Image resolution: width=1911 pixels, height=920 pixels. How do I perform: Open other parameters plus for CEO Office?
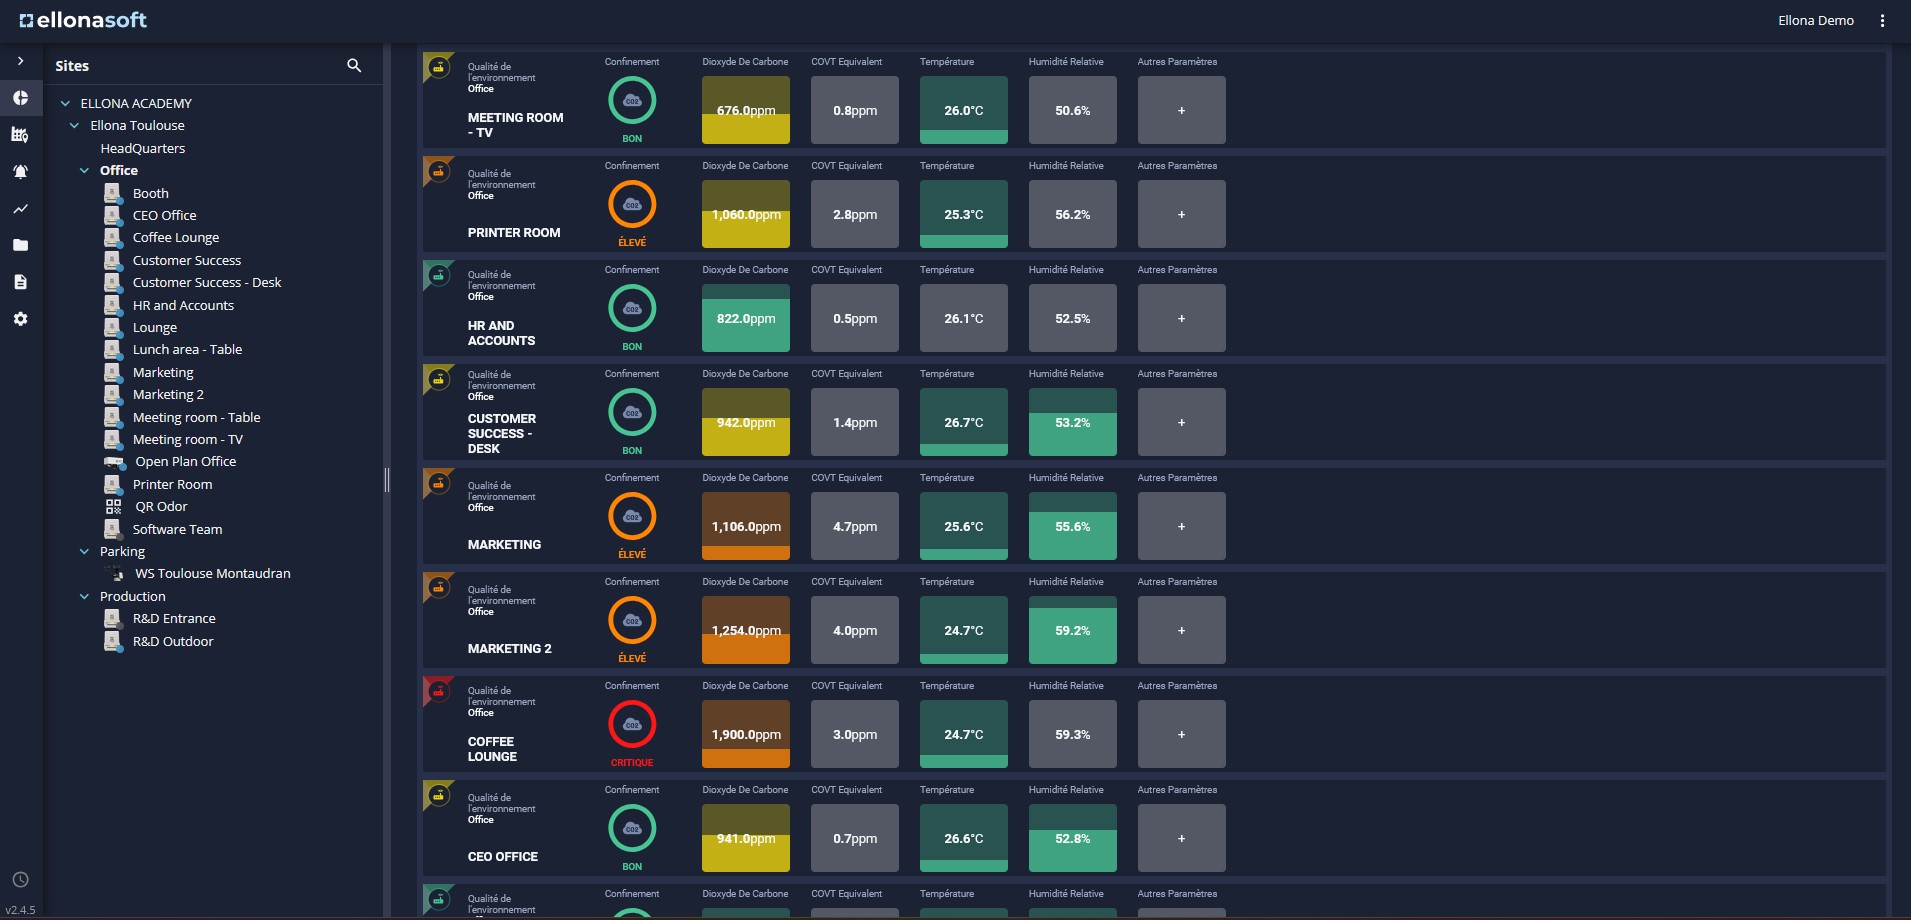(1181, 838)
